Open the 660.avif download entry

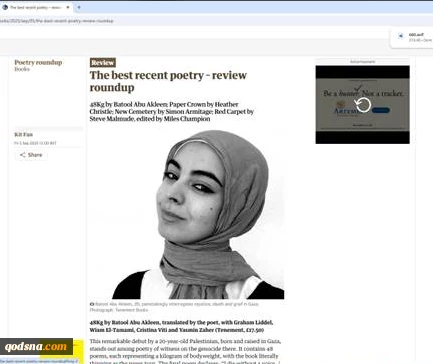pyautogui.click(x=413, y=37)
